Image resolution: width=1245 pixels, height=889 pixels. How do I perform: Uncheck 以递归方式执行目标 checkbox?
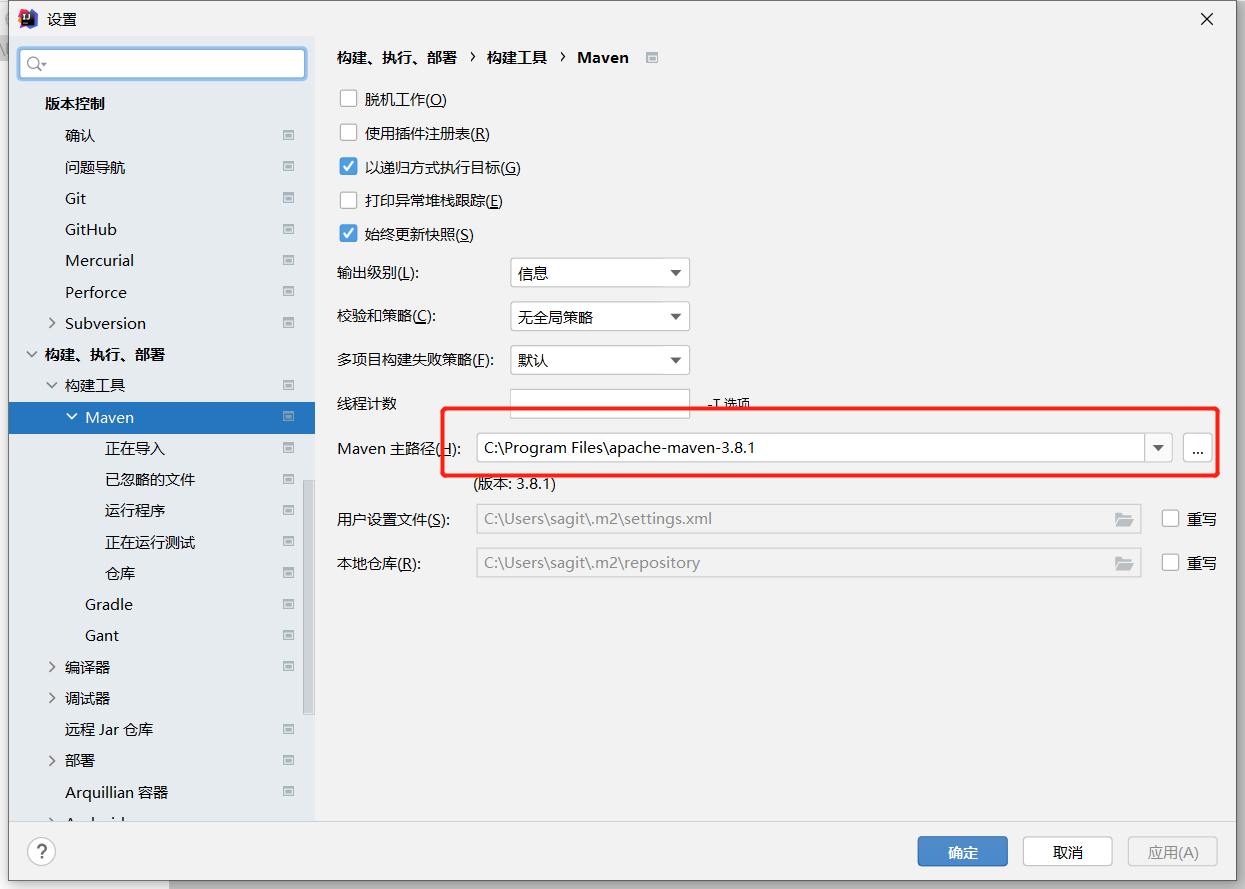(348, 167)
